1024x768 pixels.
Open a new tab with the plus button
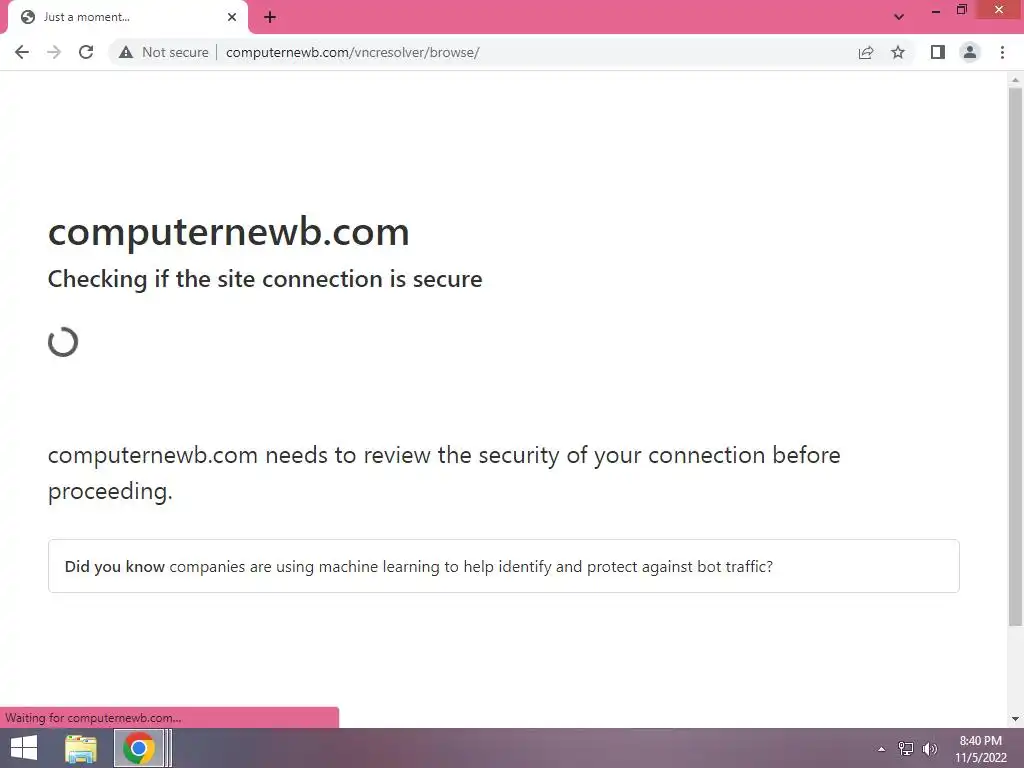270,17
